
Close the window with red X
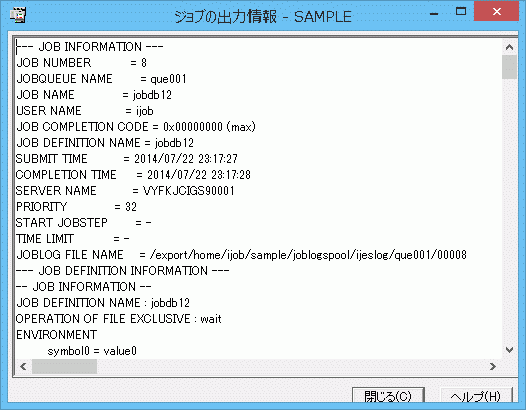click(496, 11)
